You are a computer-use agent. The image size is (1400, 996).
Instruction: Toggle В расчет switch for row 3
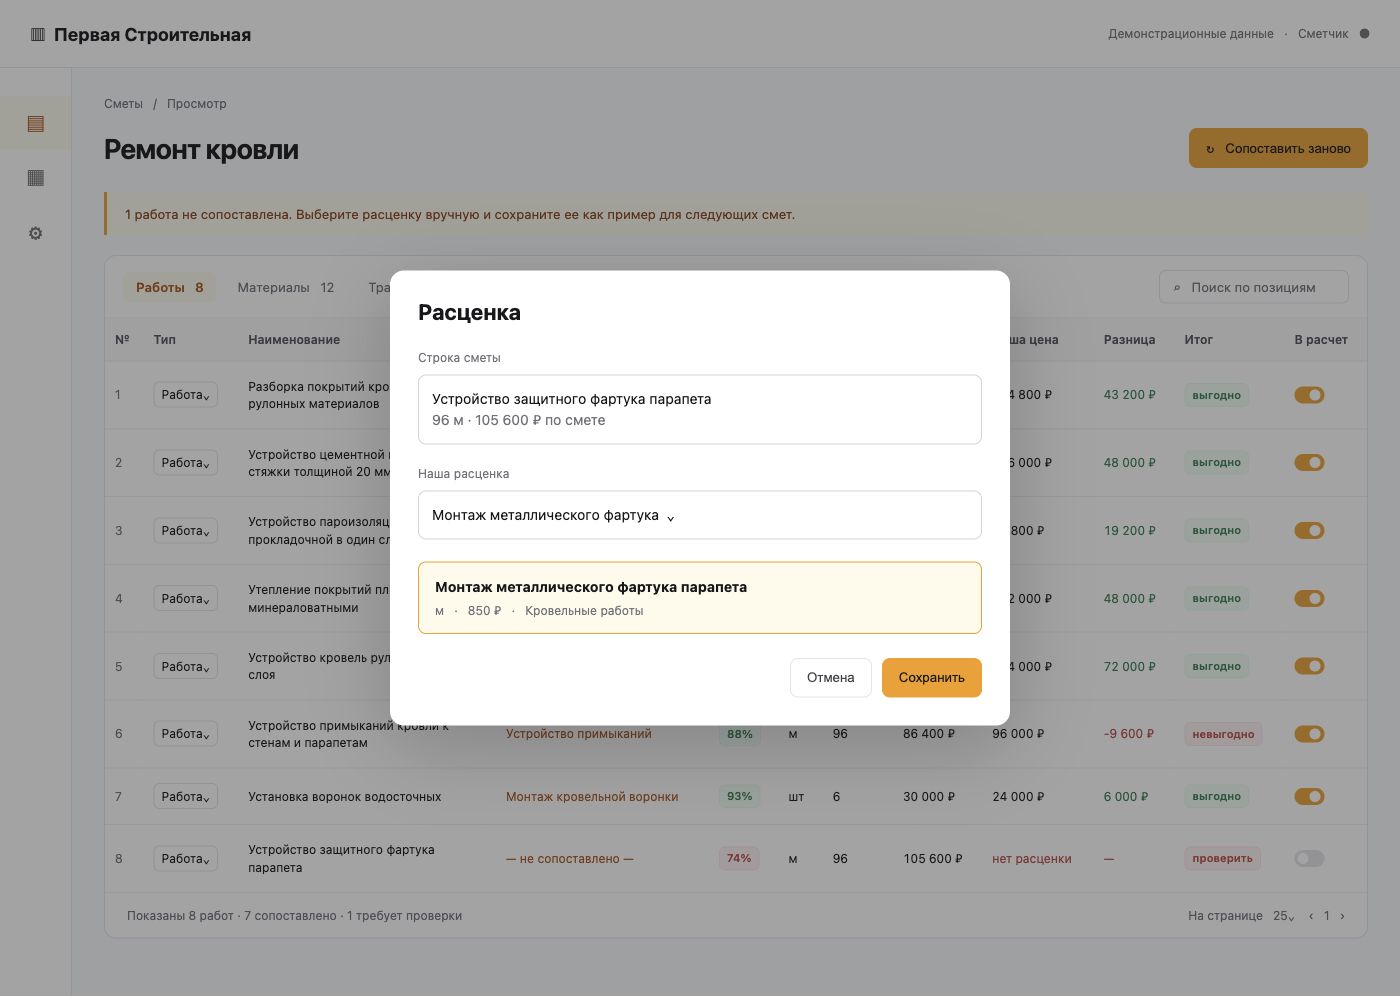tap(1309, 531)
